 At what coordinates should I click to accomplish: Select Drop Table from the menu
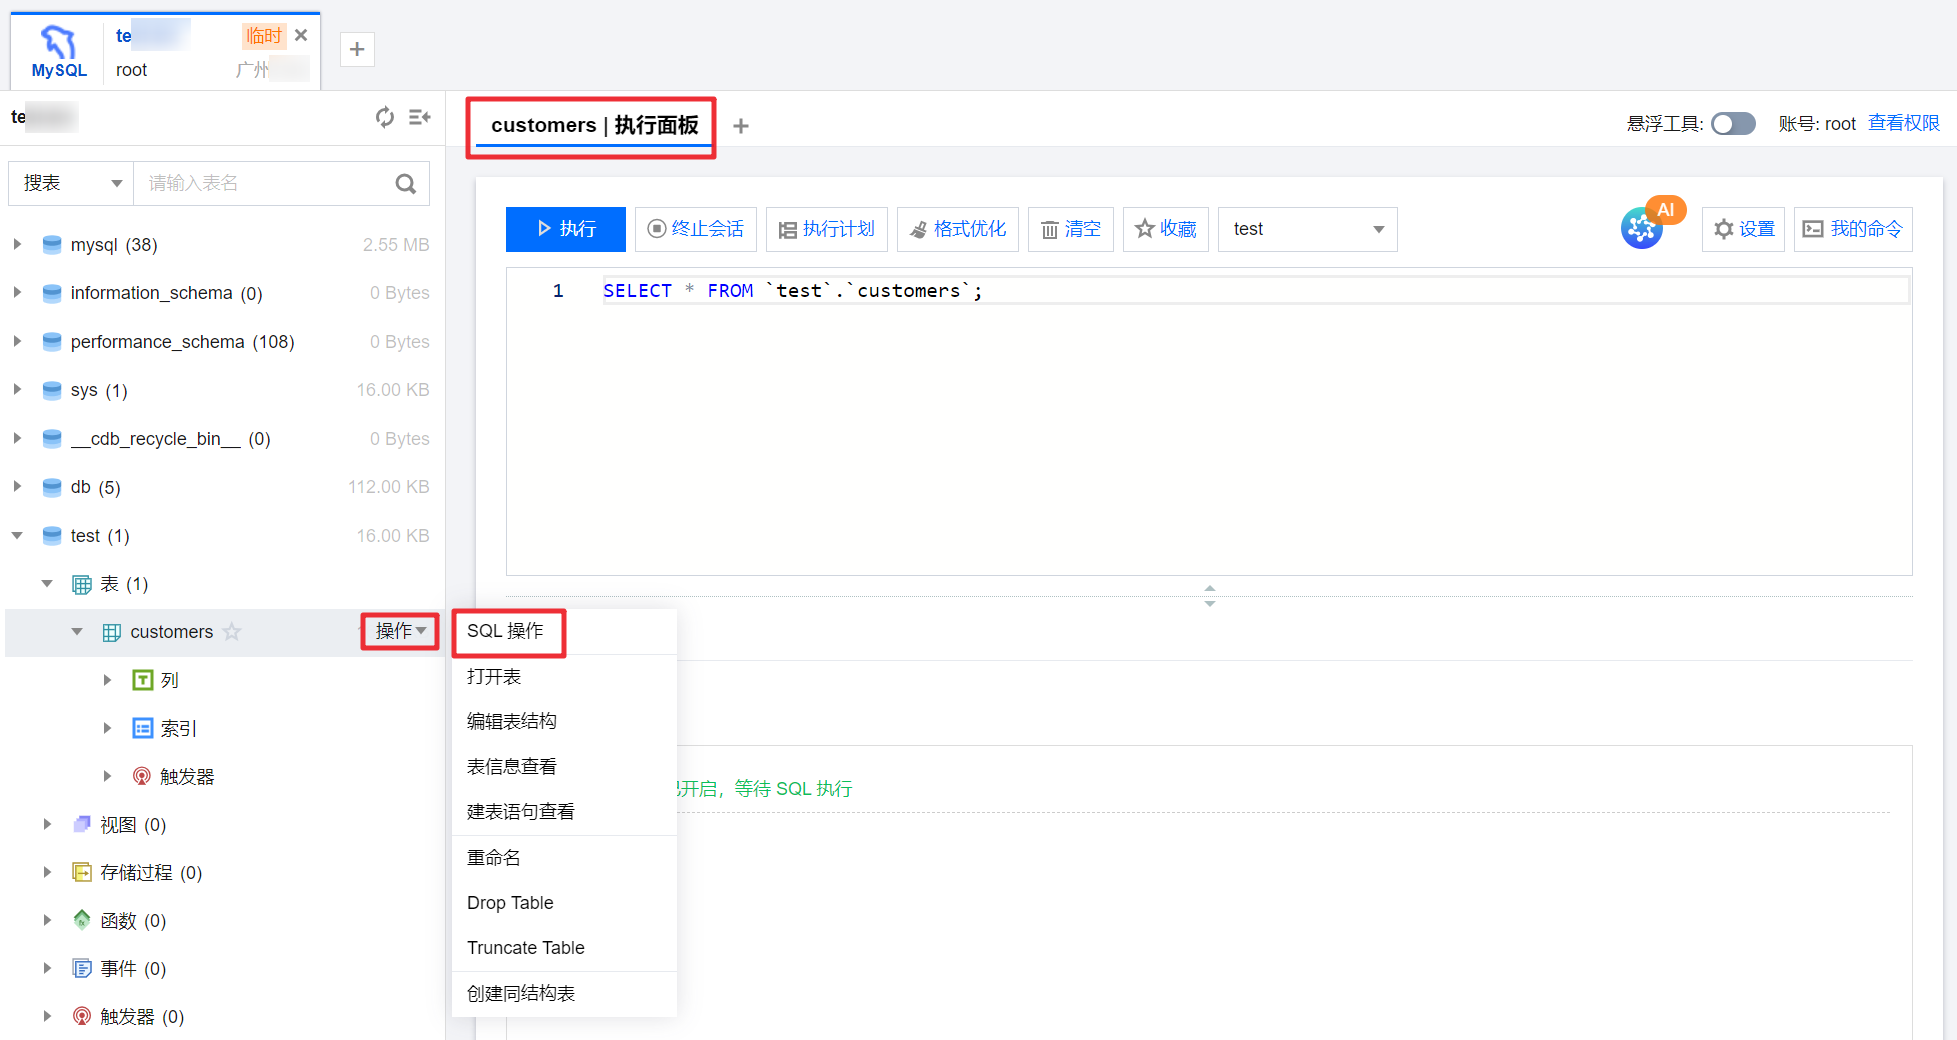tap(510, 903)
